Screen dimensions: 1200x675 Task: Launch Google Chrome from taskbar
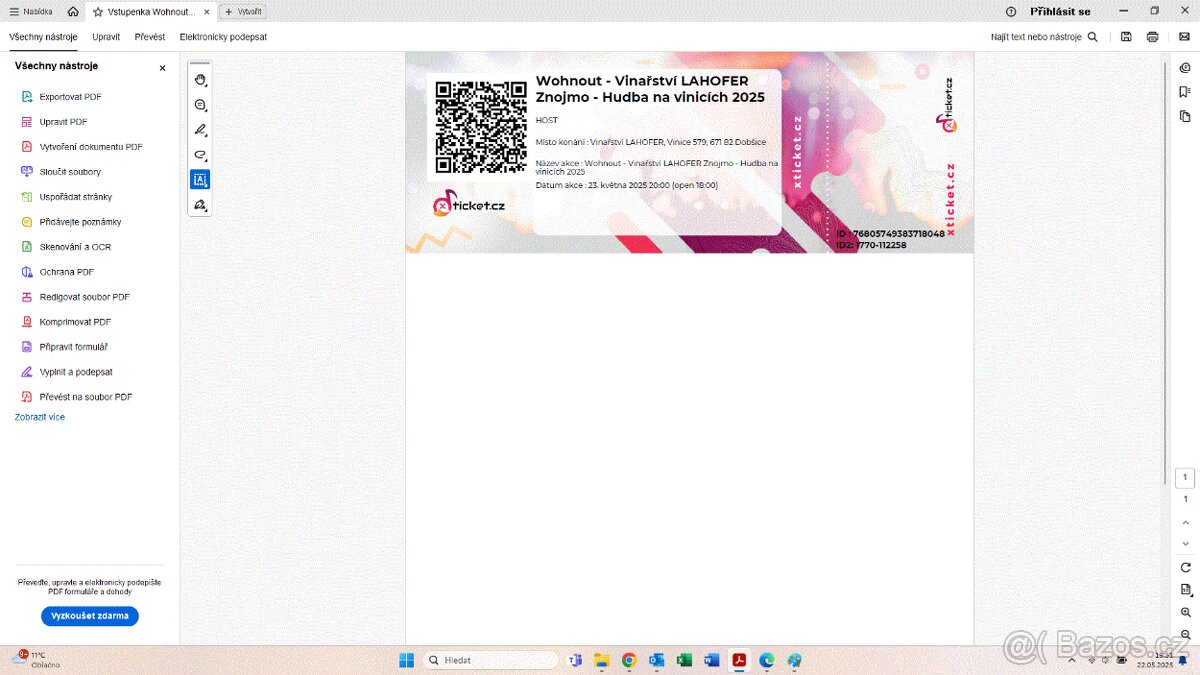(629, 660)
